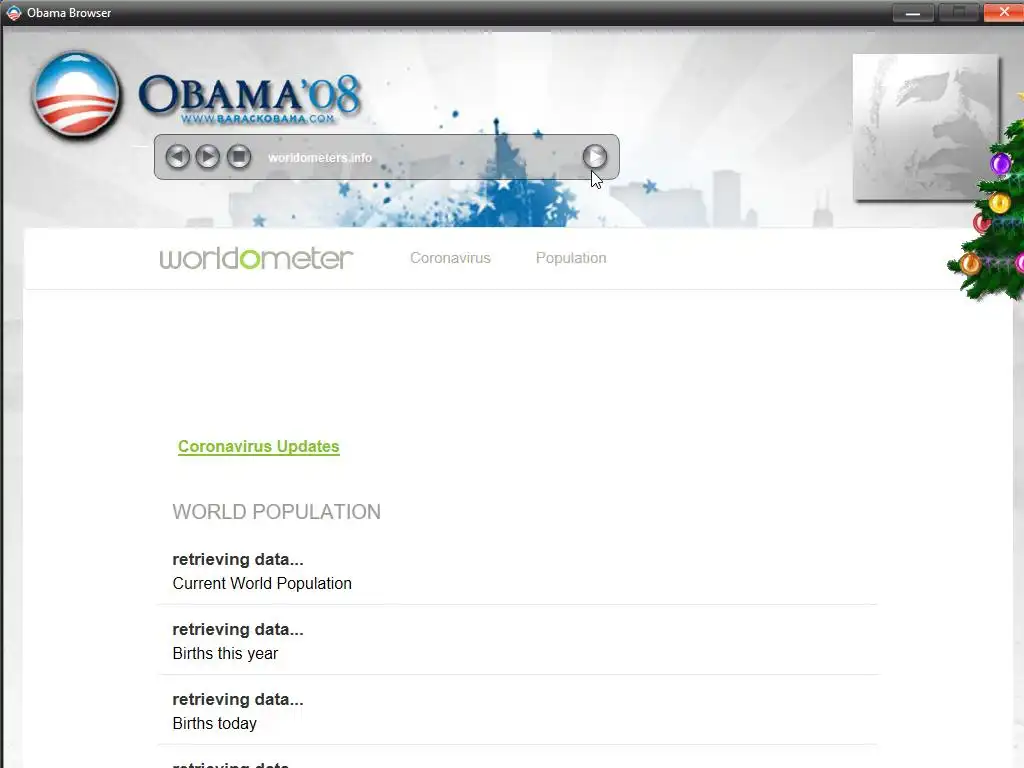Viewport: 1024px width, 768px height.
Task: Select the WORLD POPULATION heading
Action: 276,512
